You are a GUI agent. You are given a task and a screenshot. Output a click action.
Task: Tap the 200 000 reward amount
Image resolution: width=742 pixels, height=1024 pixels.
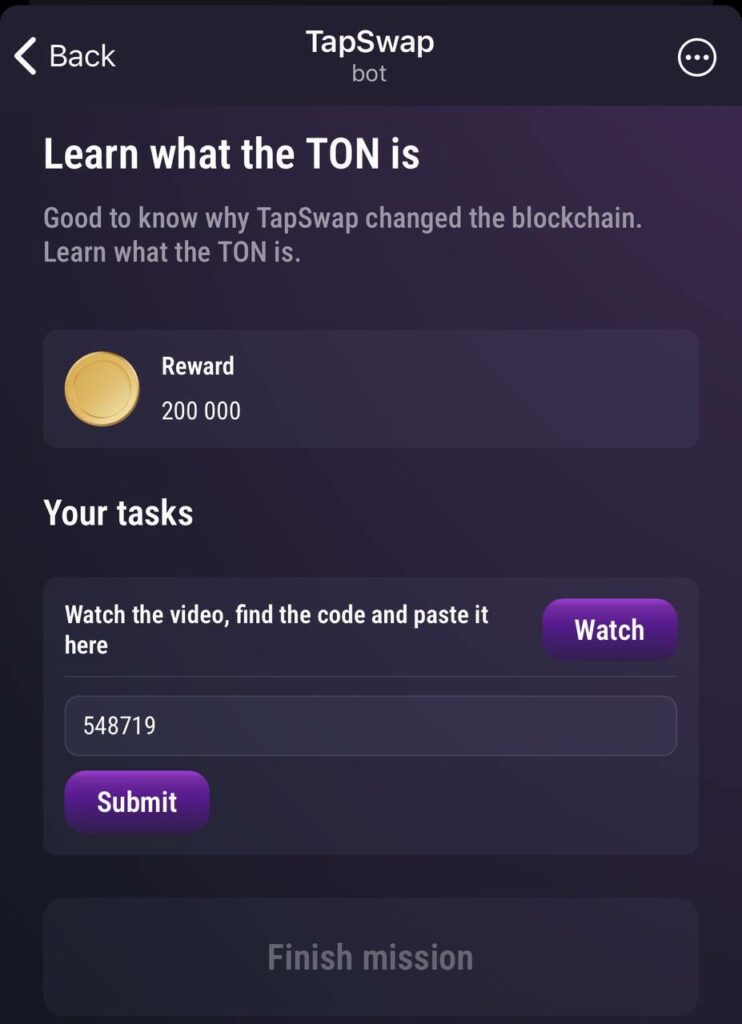(201, 411)
